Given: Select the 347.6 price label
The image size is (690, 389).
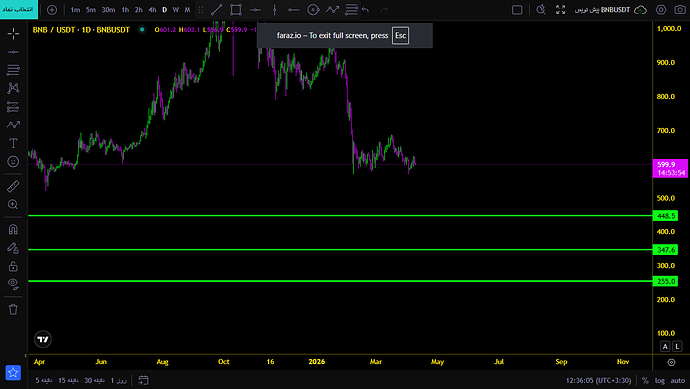Looking at the screenshot, I should [x=665, y=250].
